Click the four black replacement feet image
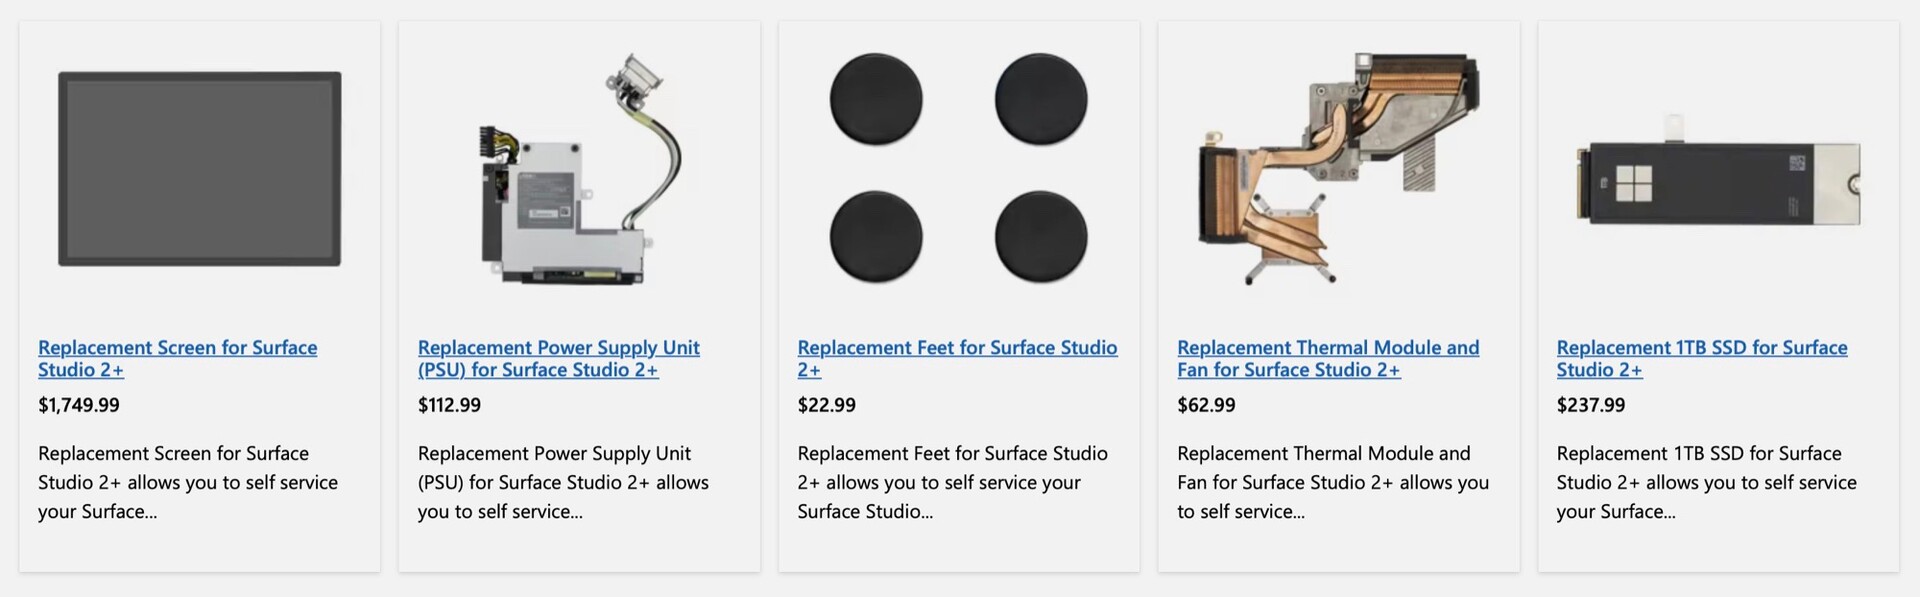This screenshot has height=597, width=1920. (x=958, y=168)
